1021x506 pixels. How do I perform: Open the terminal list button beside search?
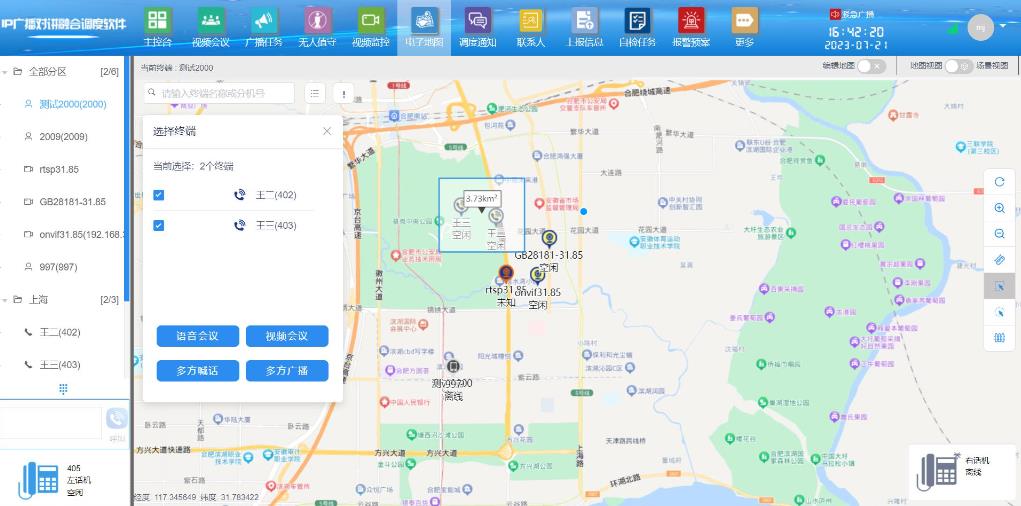pyautogui.click(x=315, y=93)
